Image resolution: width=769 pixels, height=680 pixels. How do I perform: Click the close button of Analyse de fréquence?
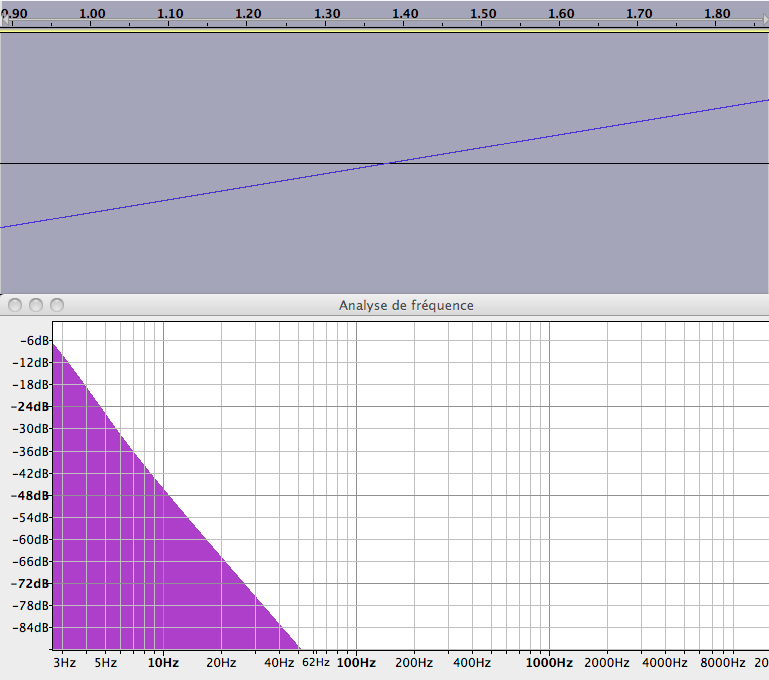[x=15, y=305]
